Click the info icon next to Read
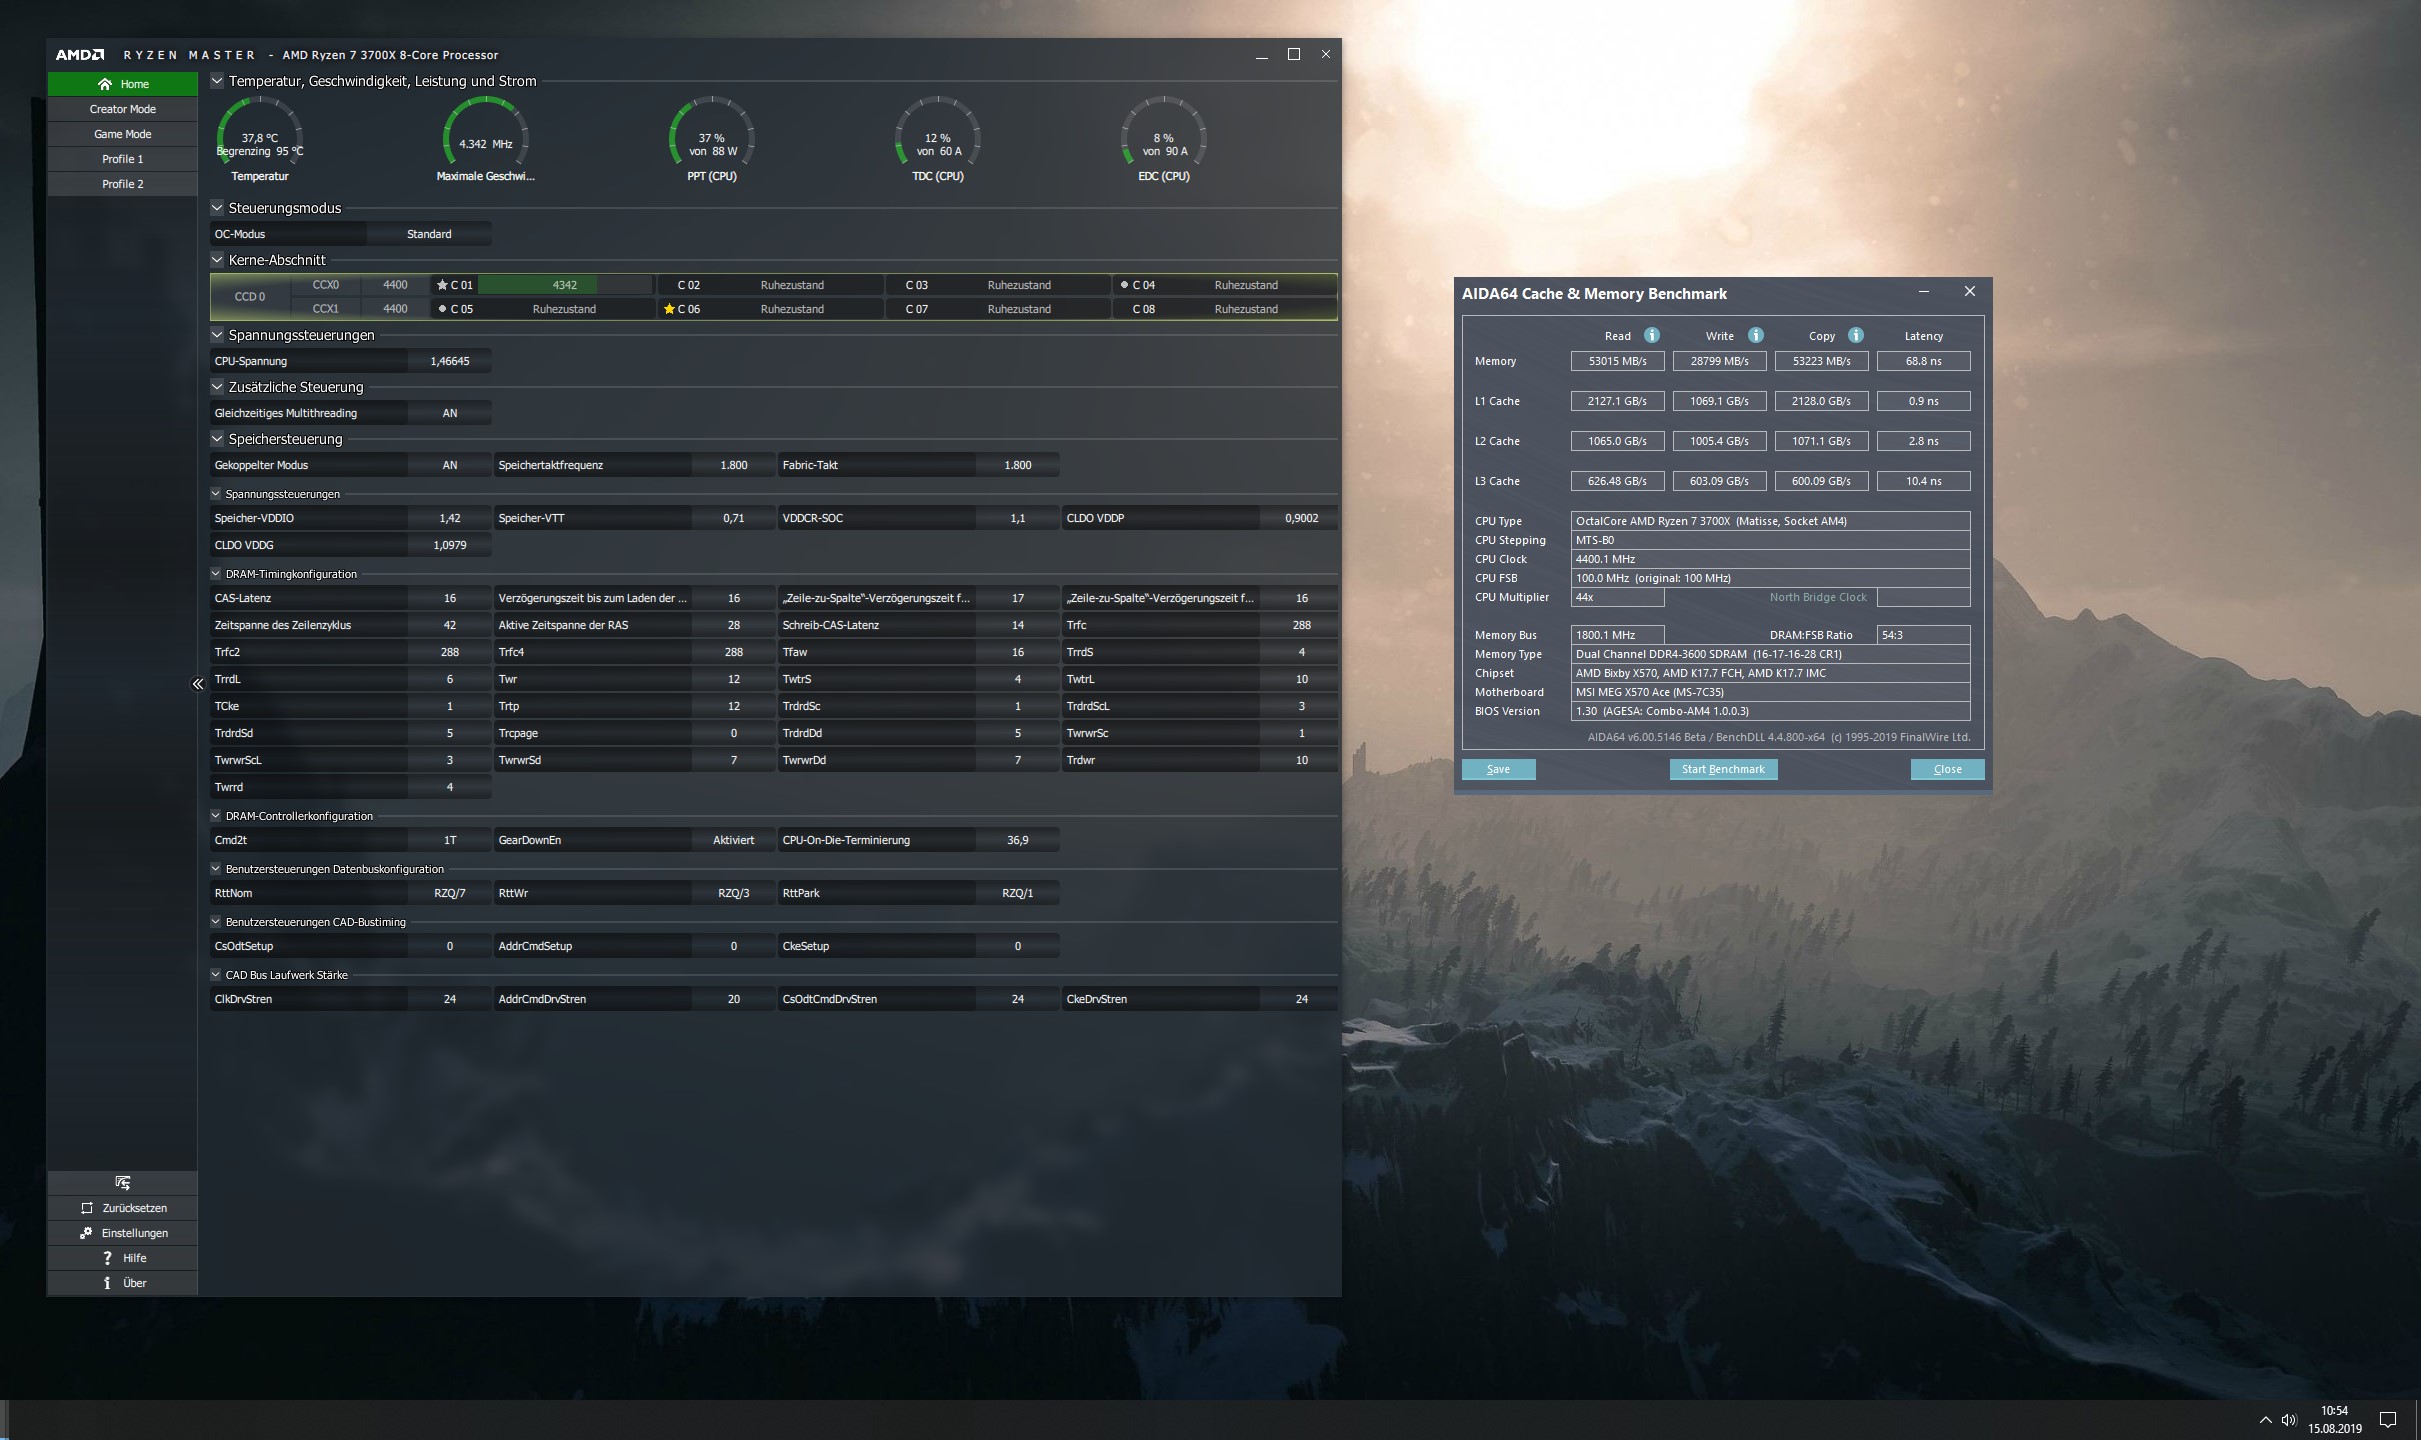The width and height of the screenshot is (2421, 1440). point(1652,336)
